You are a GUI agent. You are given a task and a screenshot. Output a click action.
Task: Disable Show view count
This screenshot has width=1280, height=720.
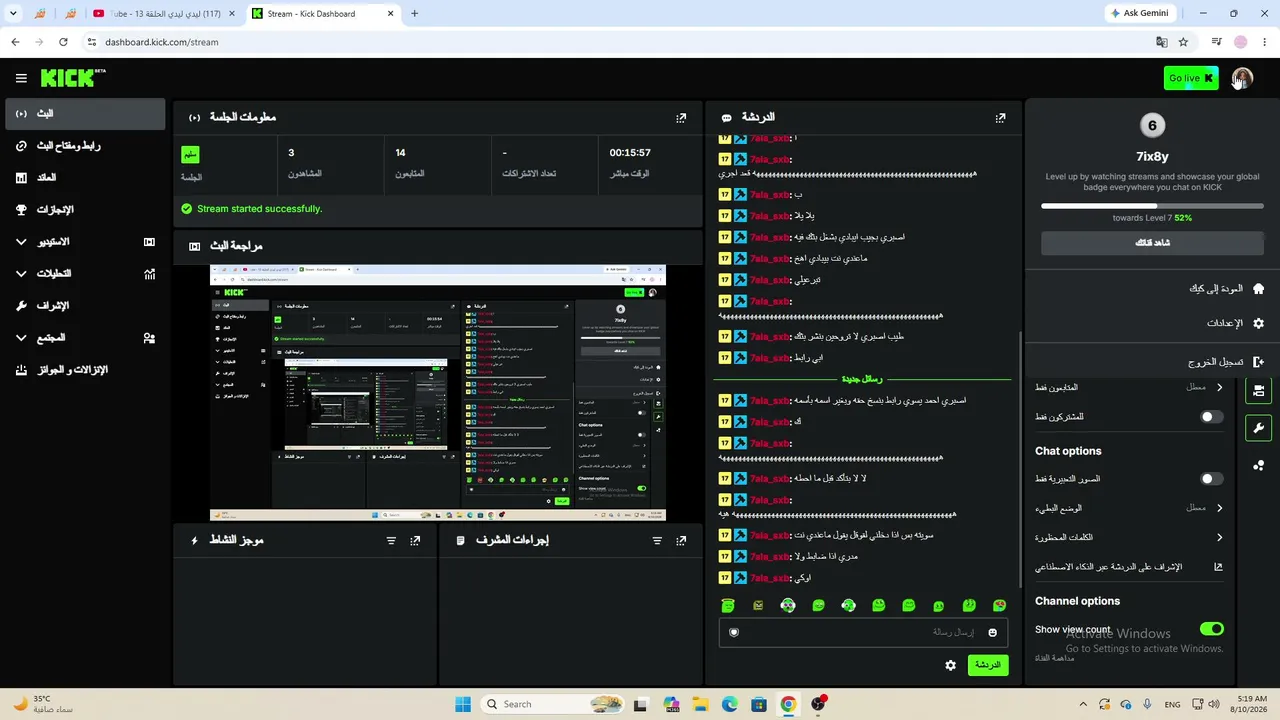click(1211, 629)
